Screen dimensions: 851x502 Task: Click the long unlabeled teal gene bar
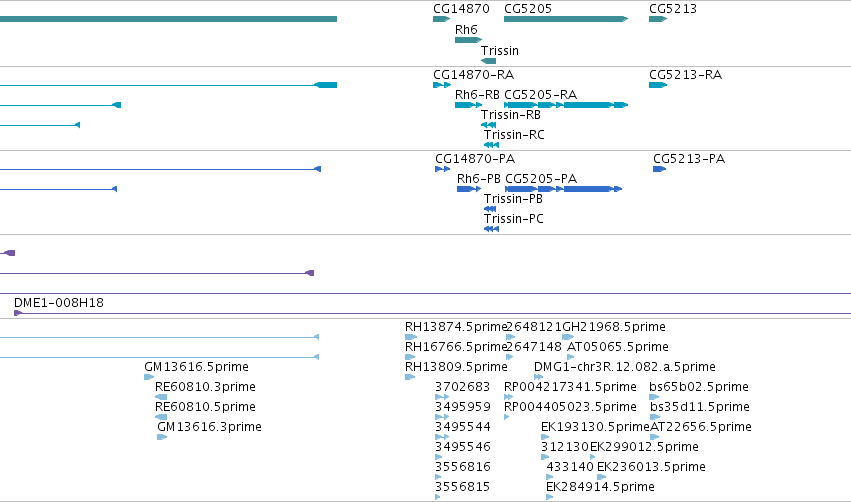pyautogui.click(x=168, y=19)
